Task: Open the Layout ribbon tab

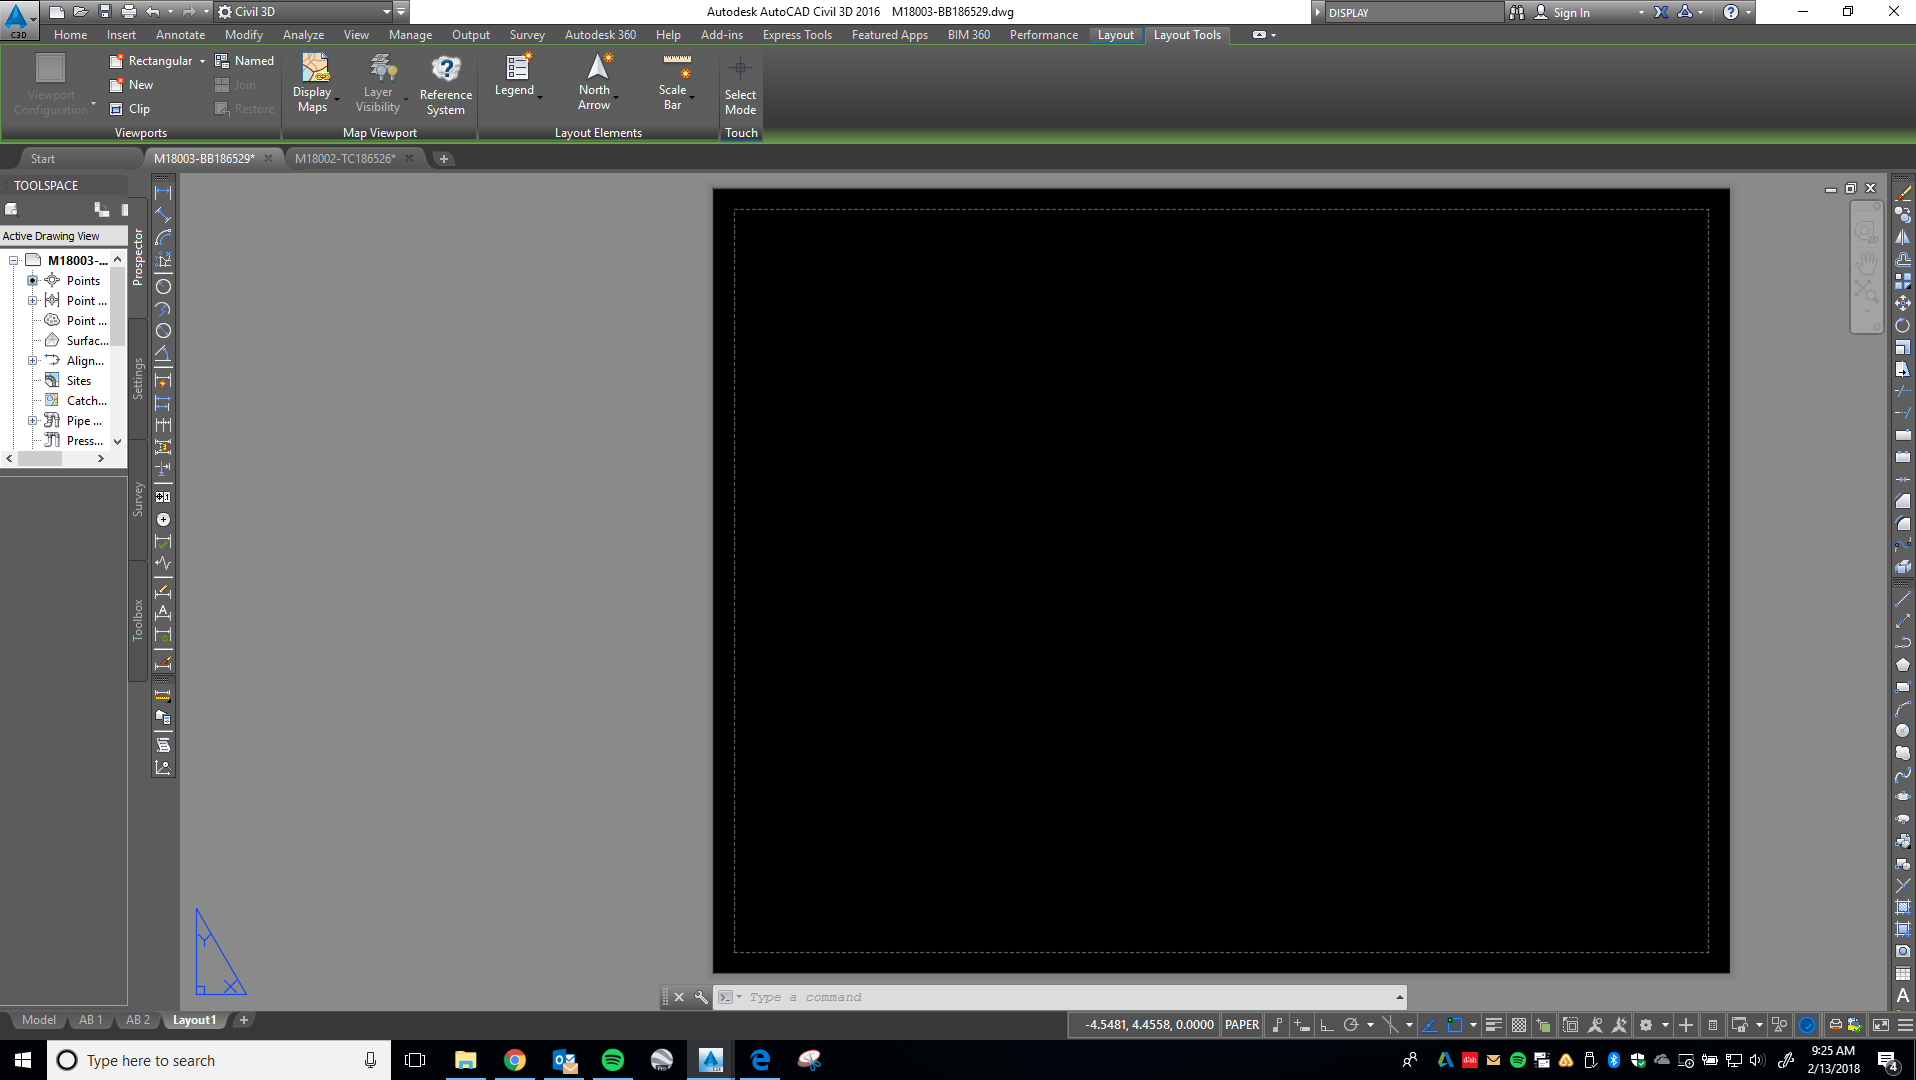Action: coord(1115,35)
